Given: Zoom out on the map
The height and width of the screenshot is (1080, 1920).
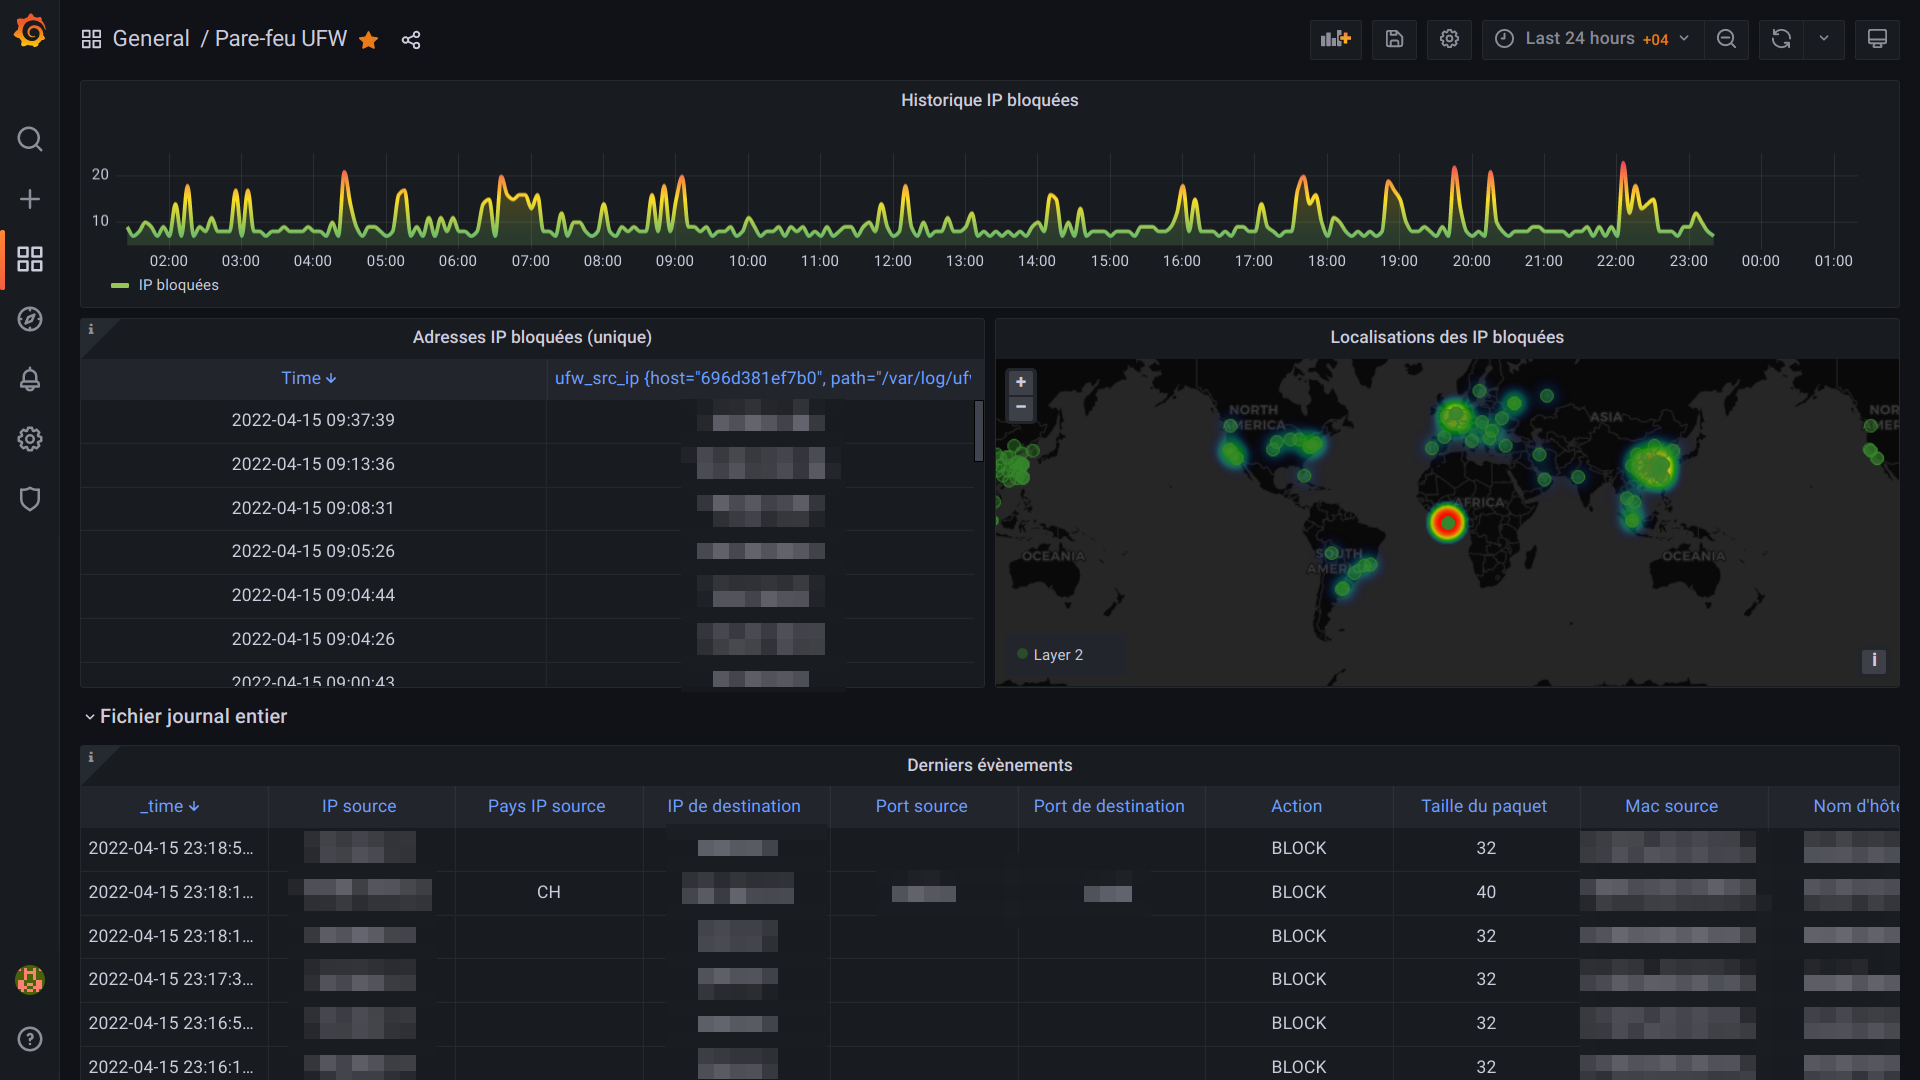Looking at the screenshot, I should click(x=1021, y=407).
